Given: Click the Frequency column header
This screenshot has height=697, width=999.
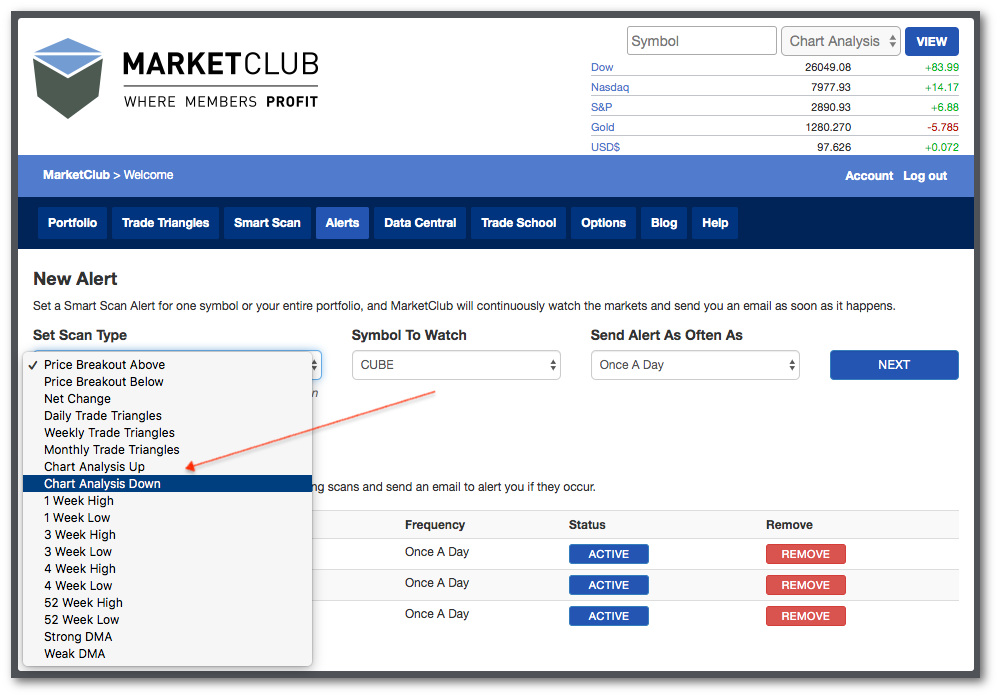Looking at the screenshot, I should [435, 525].
